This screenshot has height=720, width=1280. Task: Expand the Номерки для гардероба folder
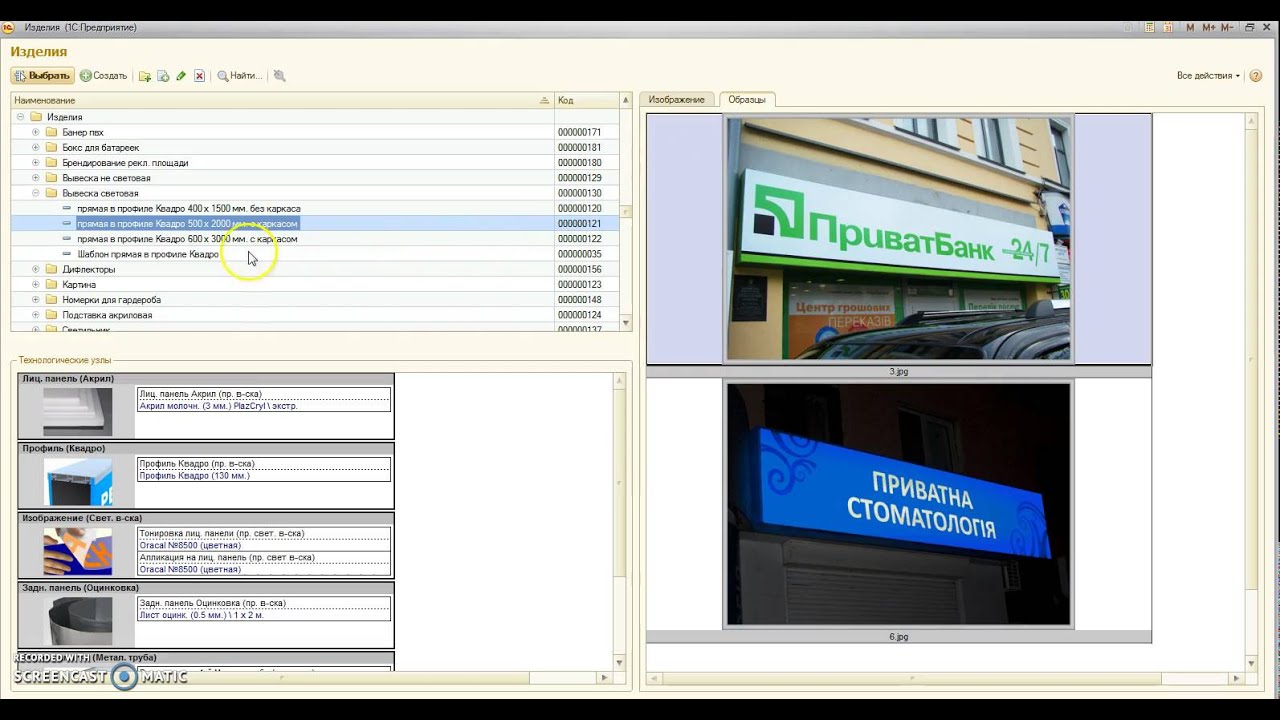36,300
